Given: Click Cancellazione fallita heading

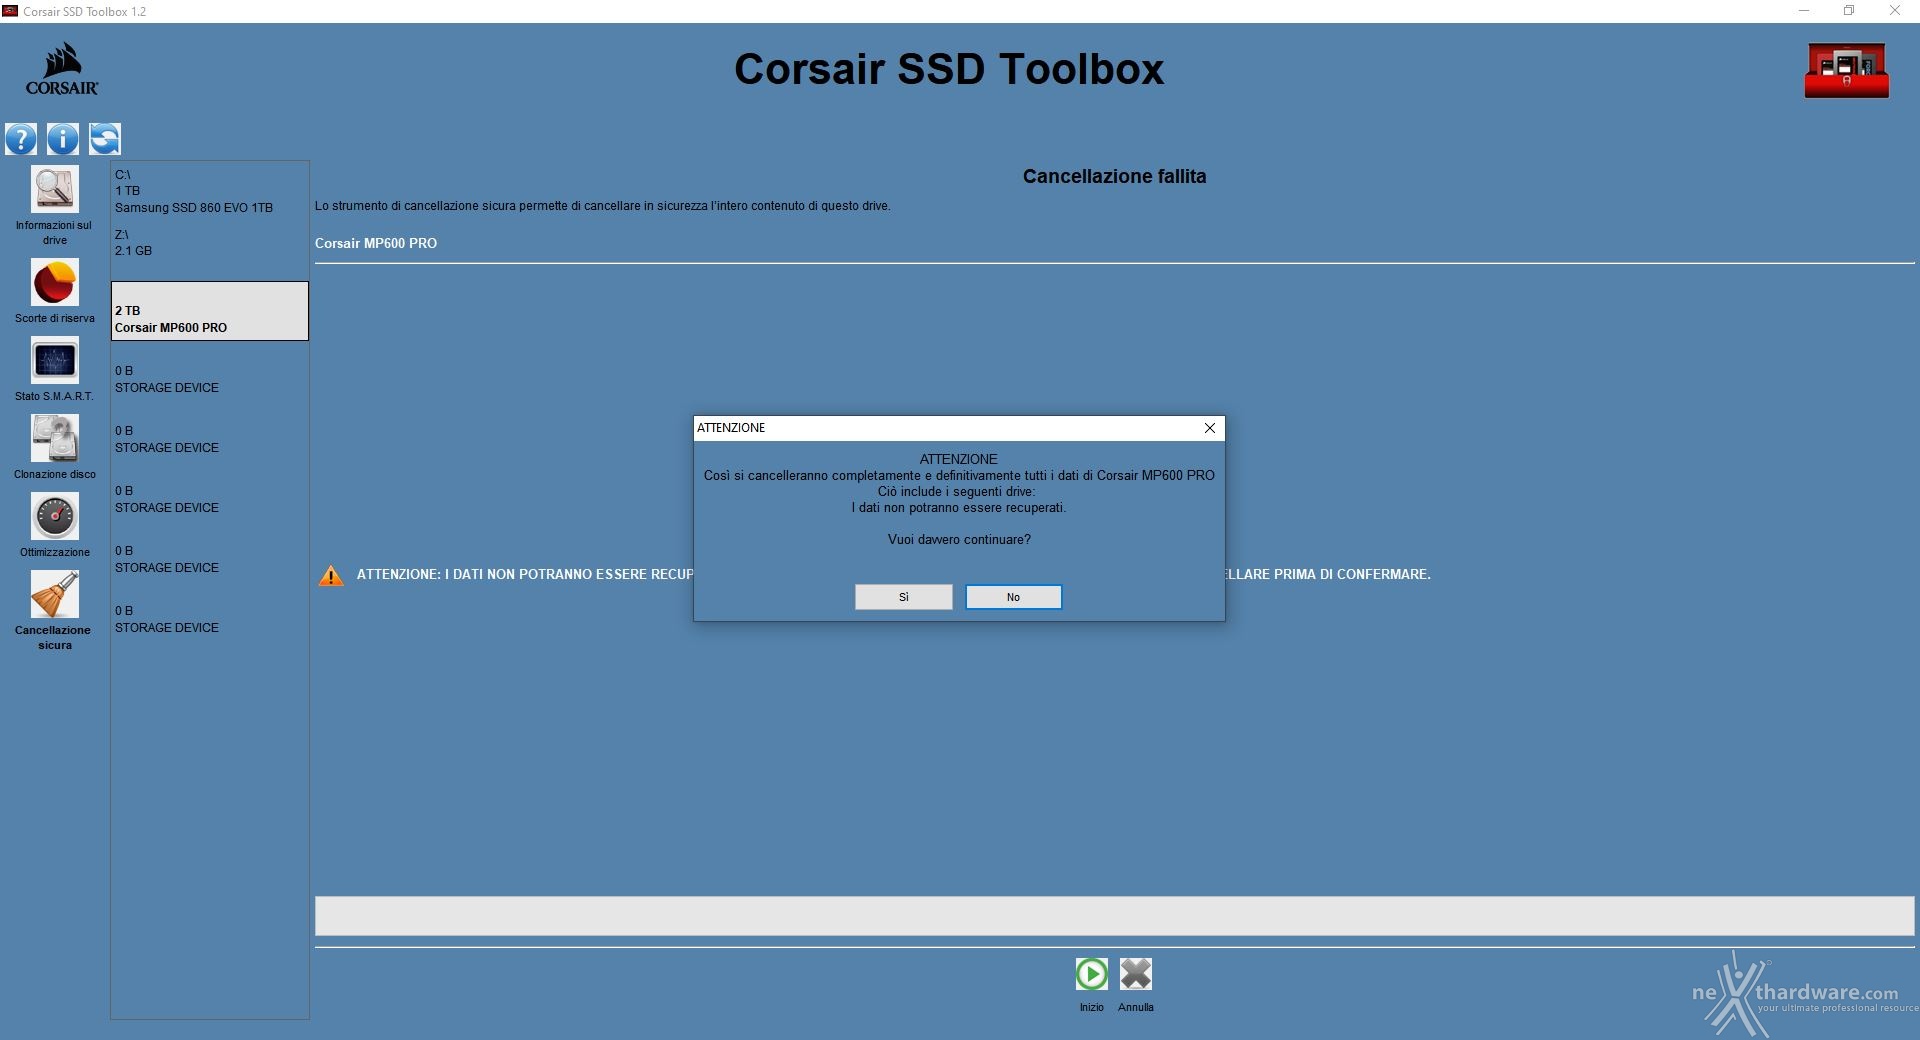Looking at the screenshot, I should [1114, 176].
